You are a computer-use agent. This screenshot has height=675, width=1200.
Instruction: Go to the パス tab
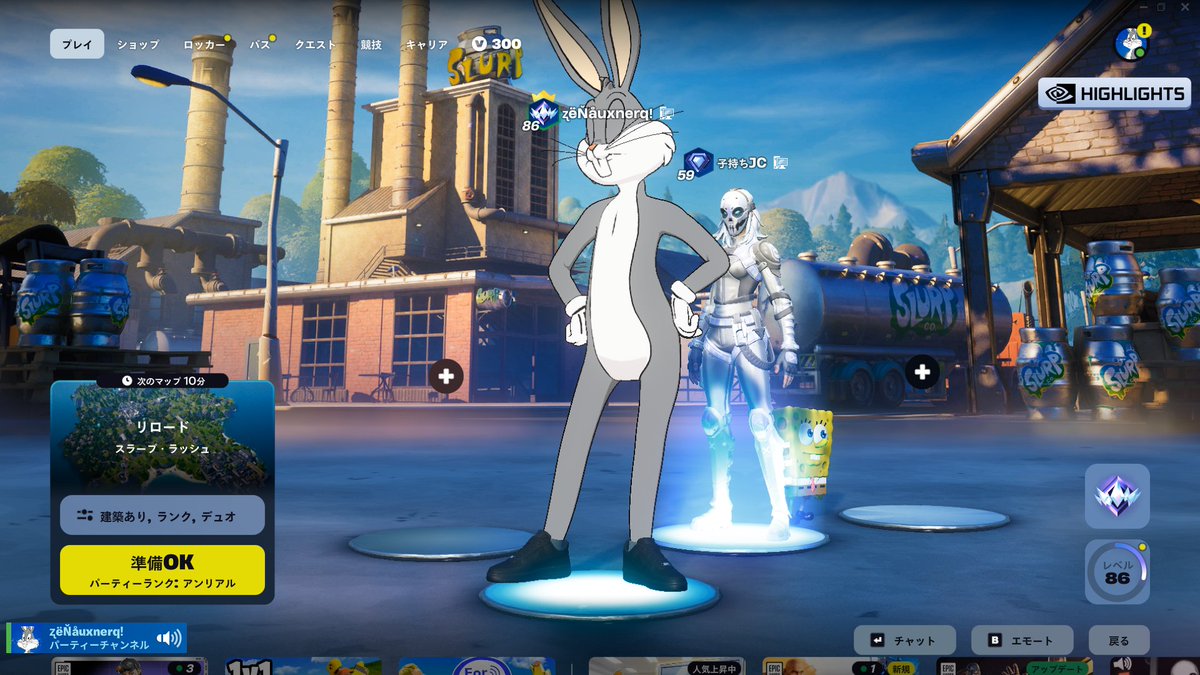(260, 45)
